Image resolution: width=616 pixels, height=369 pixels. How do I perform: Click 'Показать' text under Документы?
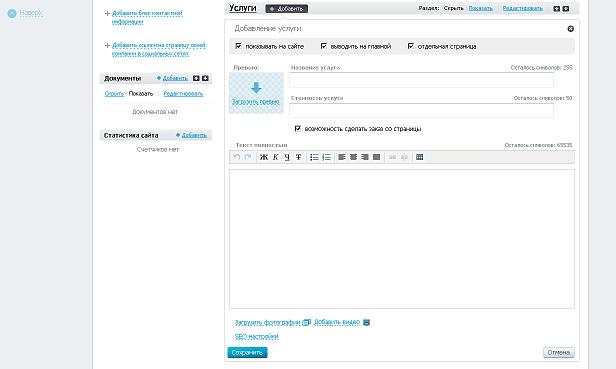pos(141,94)
